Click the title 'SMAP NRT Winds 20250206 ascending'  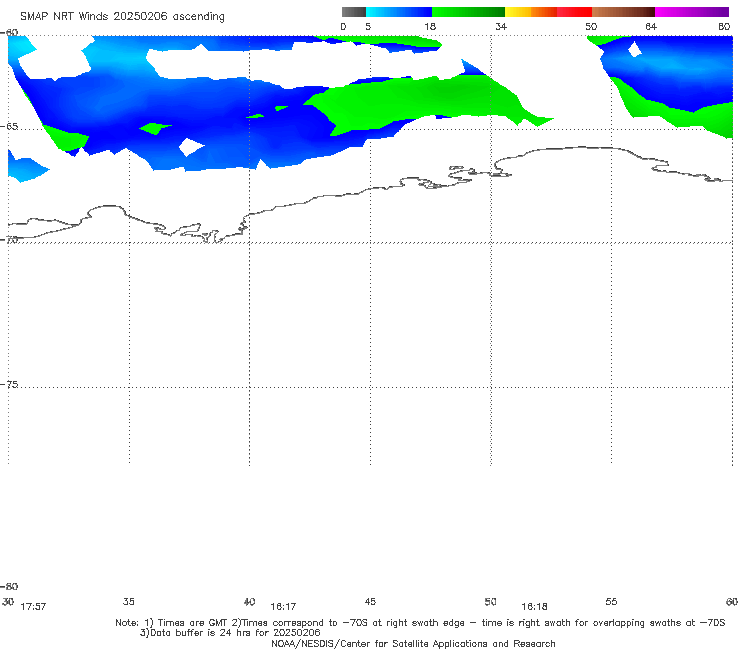[x=122, y=17]
